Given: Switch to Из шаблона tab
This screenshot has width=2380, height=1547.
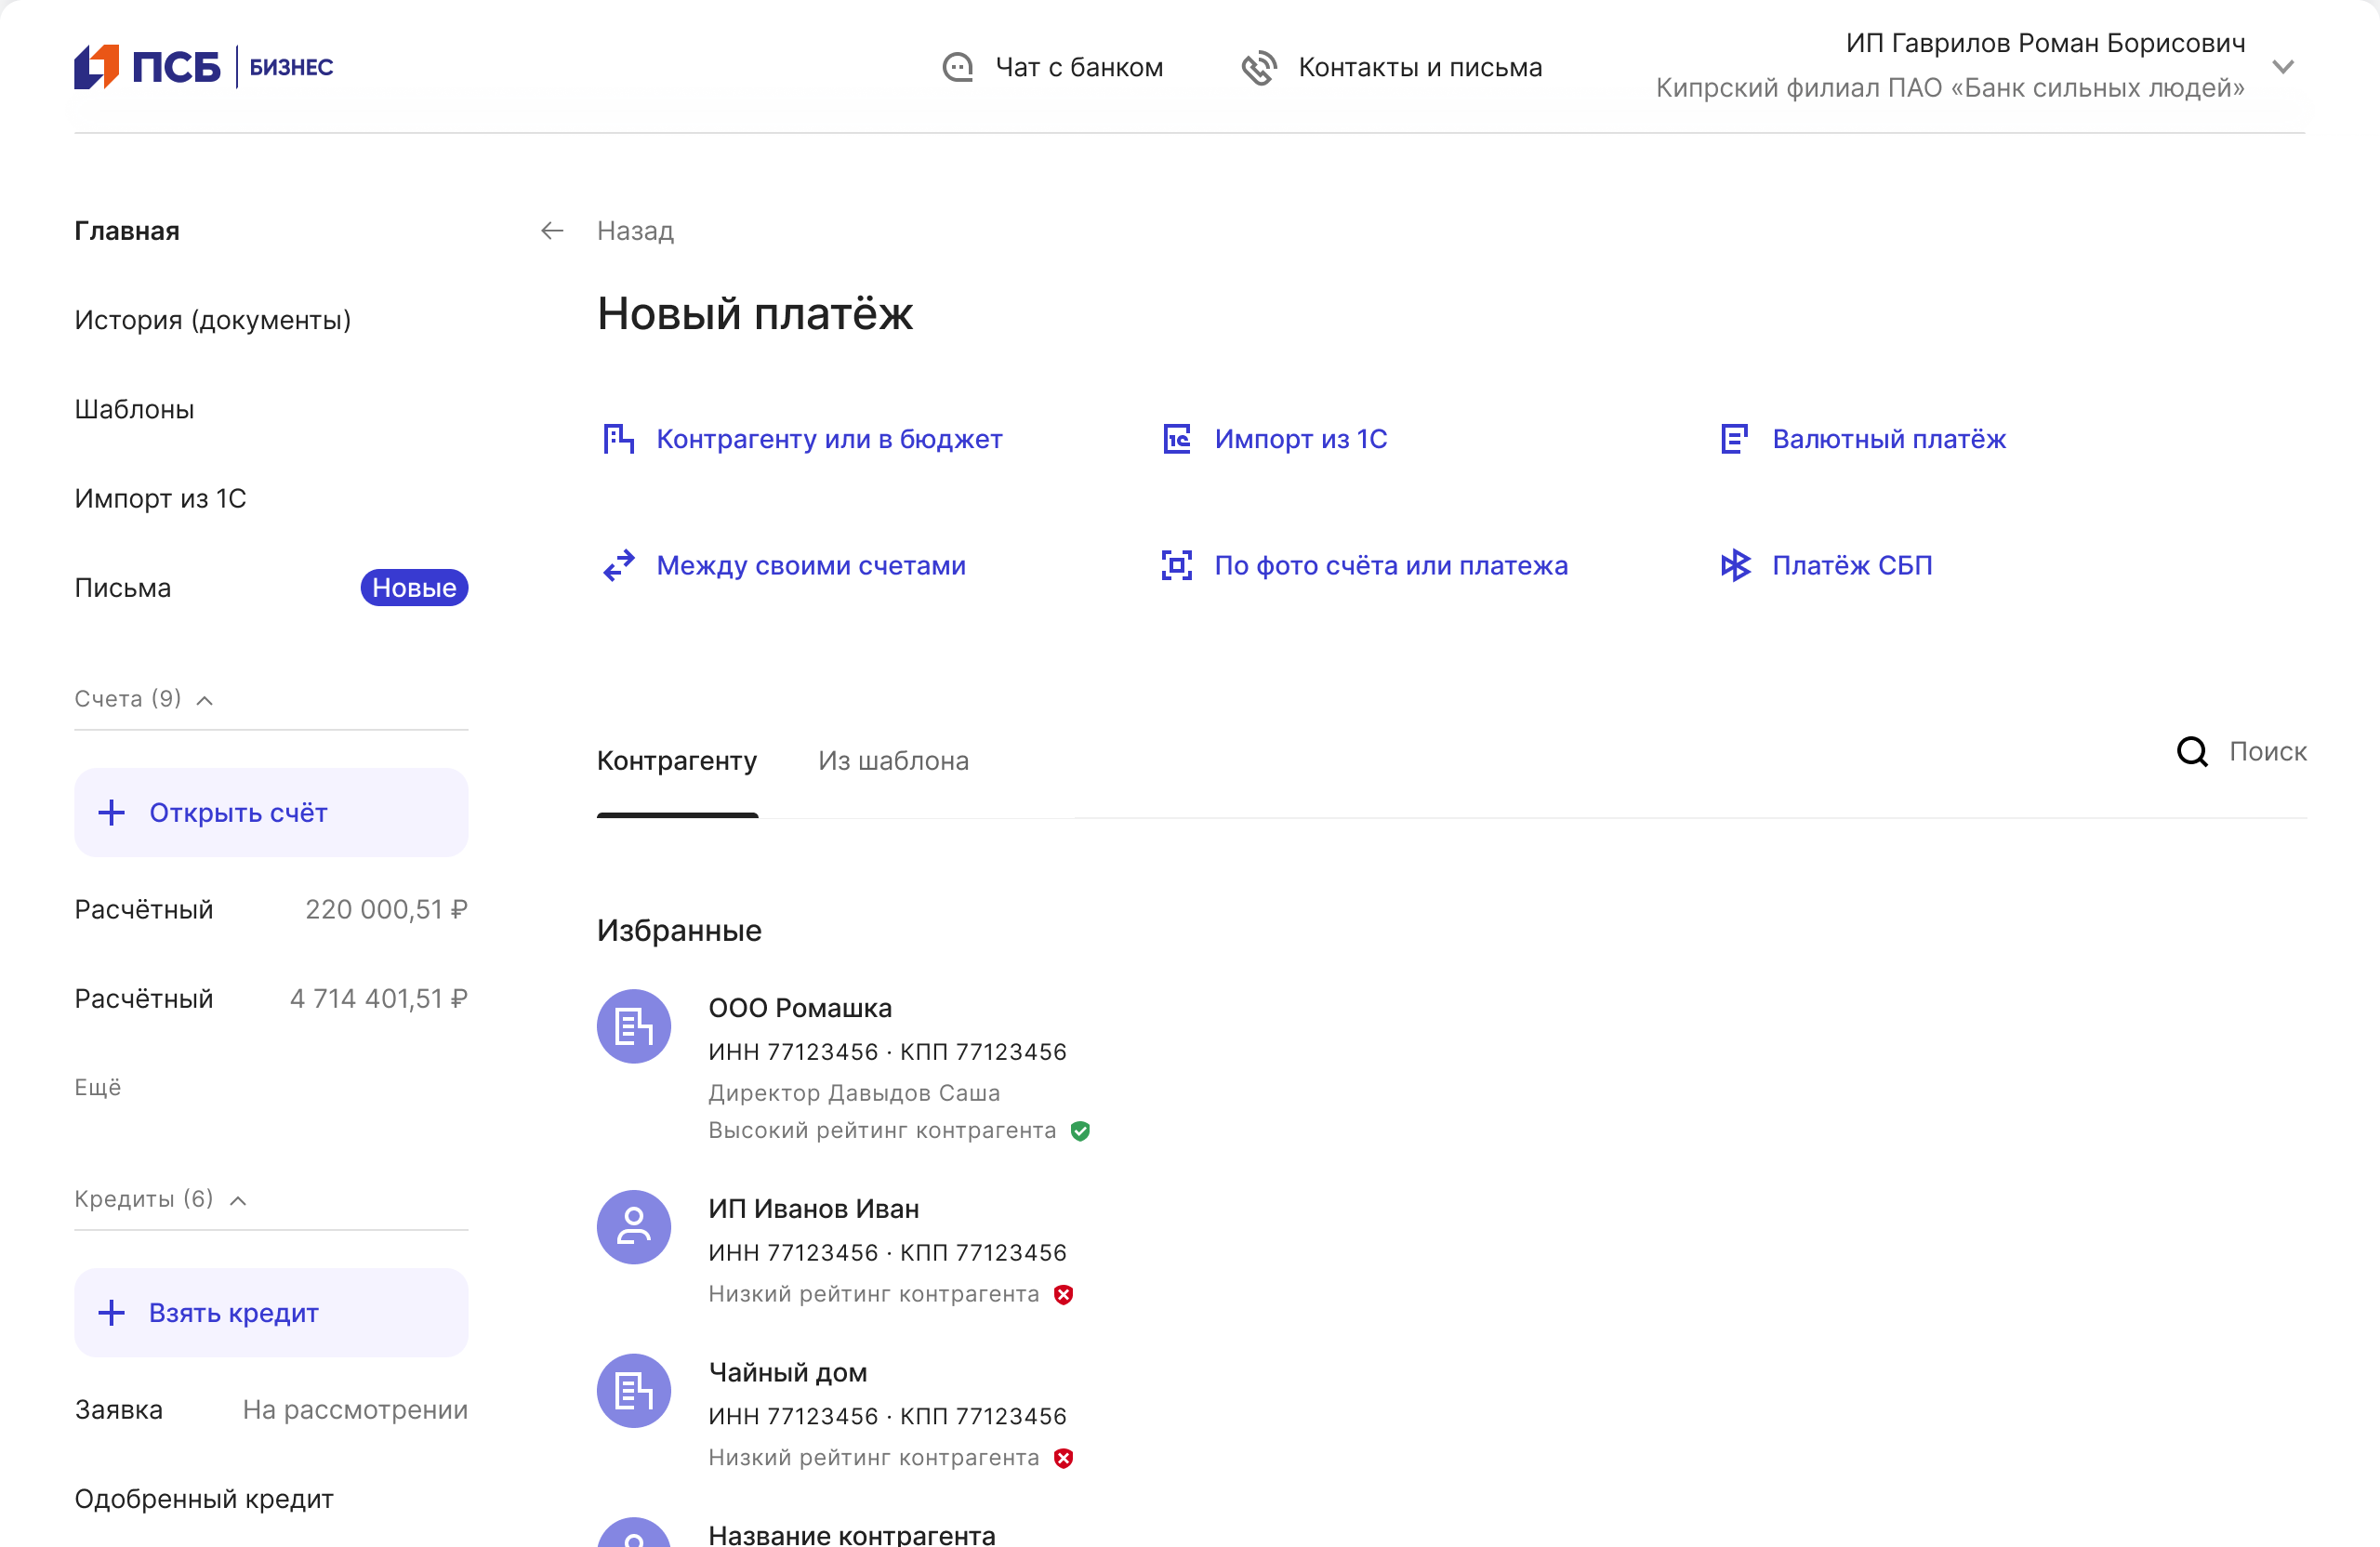Looking at the screenshot, I should 893,761.
